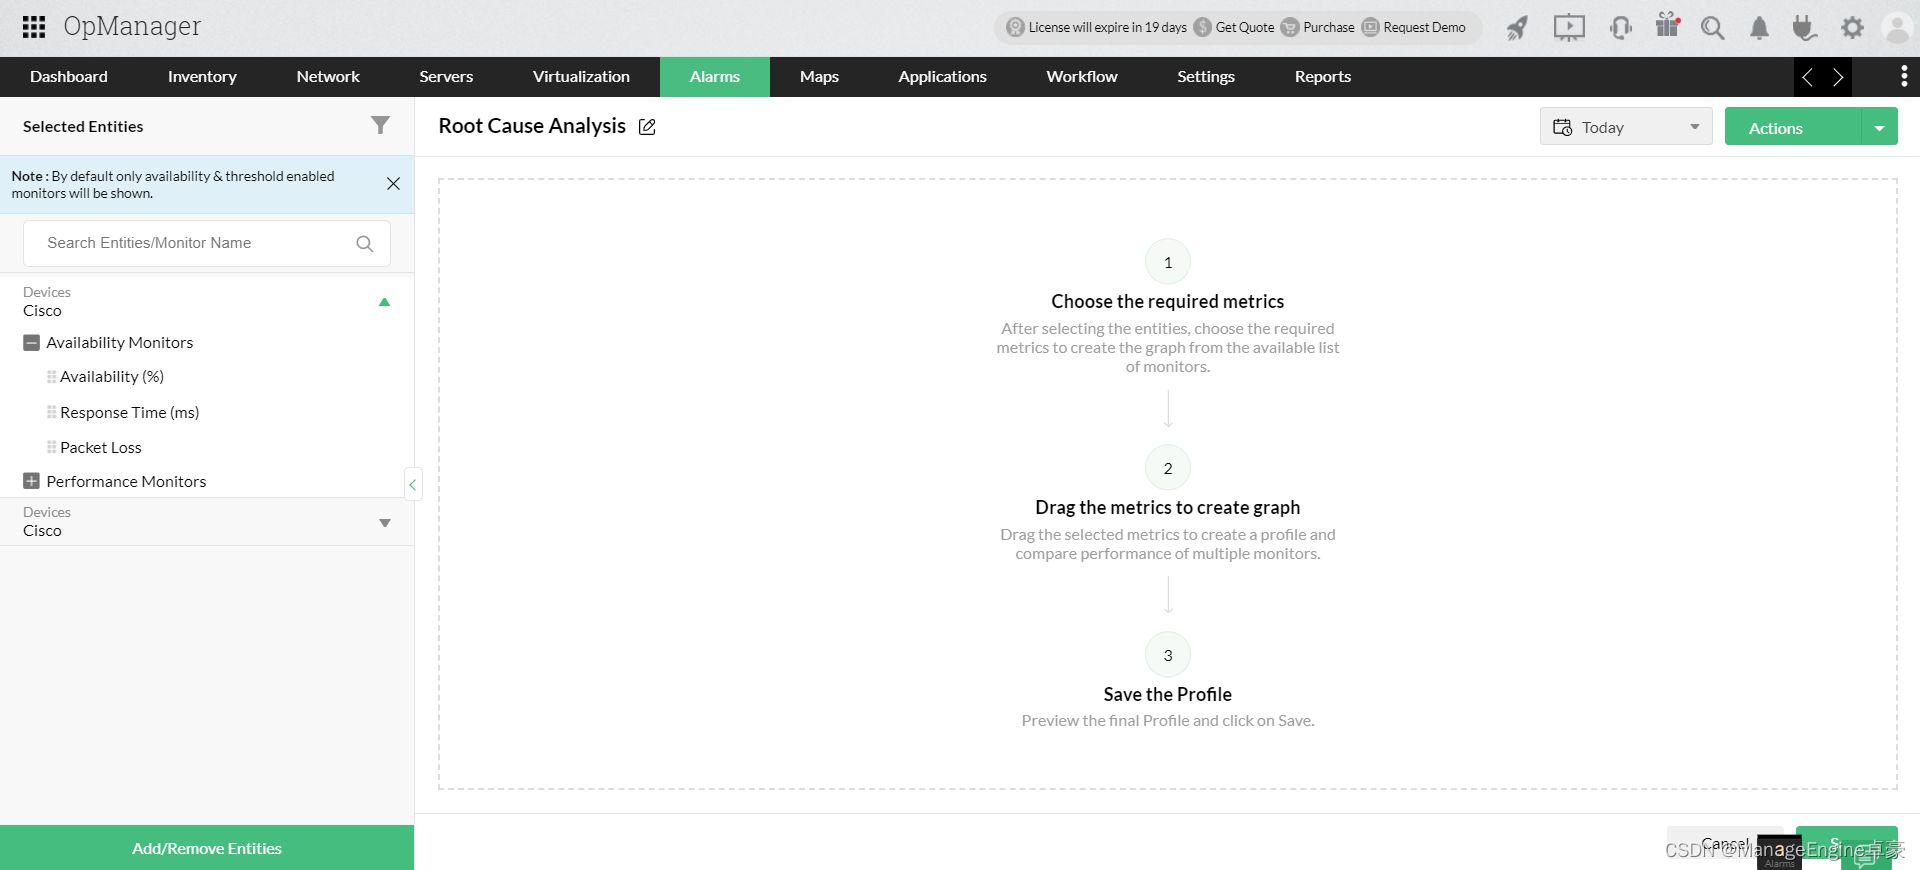Viewport: 1920px width, 870px height.
Task: Open the gift box icon
Action: [x=1667, y=25]
